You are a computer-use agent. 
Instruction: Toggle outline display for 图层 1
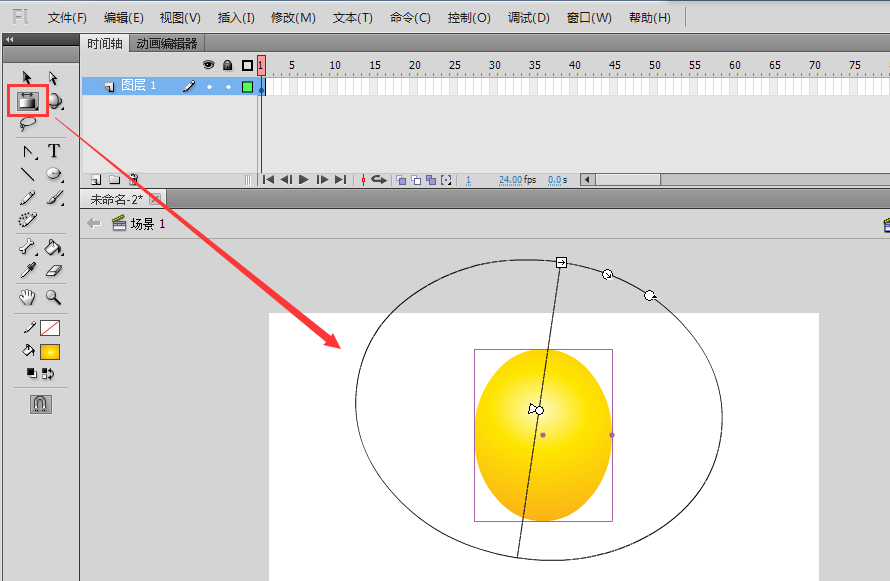[x=247, y=87]
